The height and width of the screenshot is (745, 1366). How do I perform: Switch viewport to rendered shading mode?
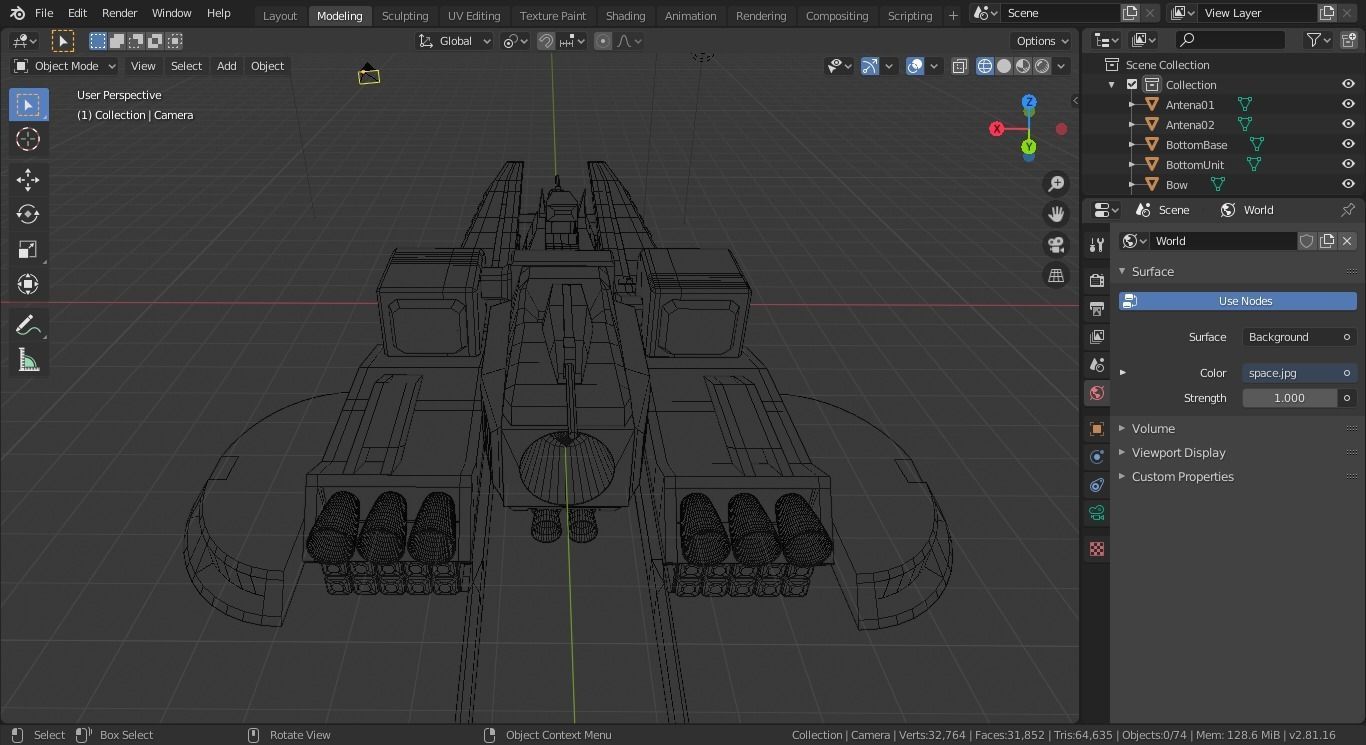pos(1042,66)
